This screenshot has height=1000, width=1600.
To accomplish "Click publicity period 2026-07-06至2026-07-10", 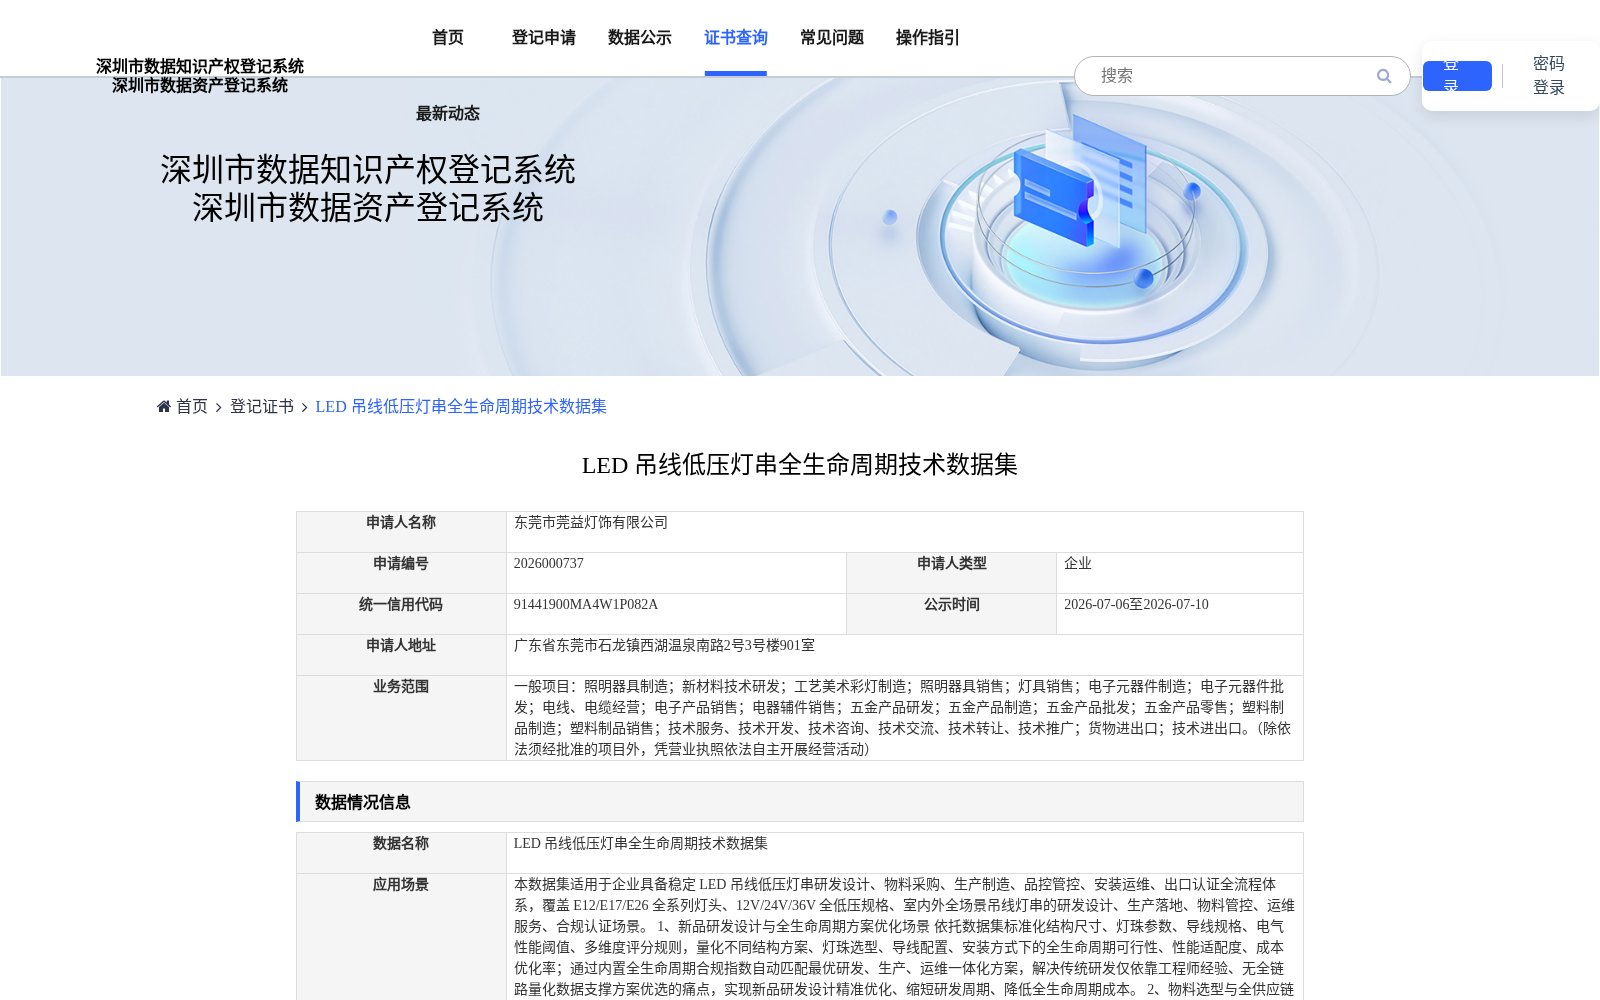I will pos(1136,604).
